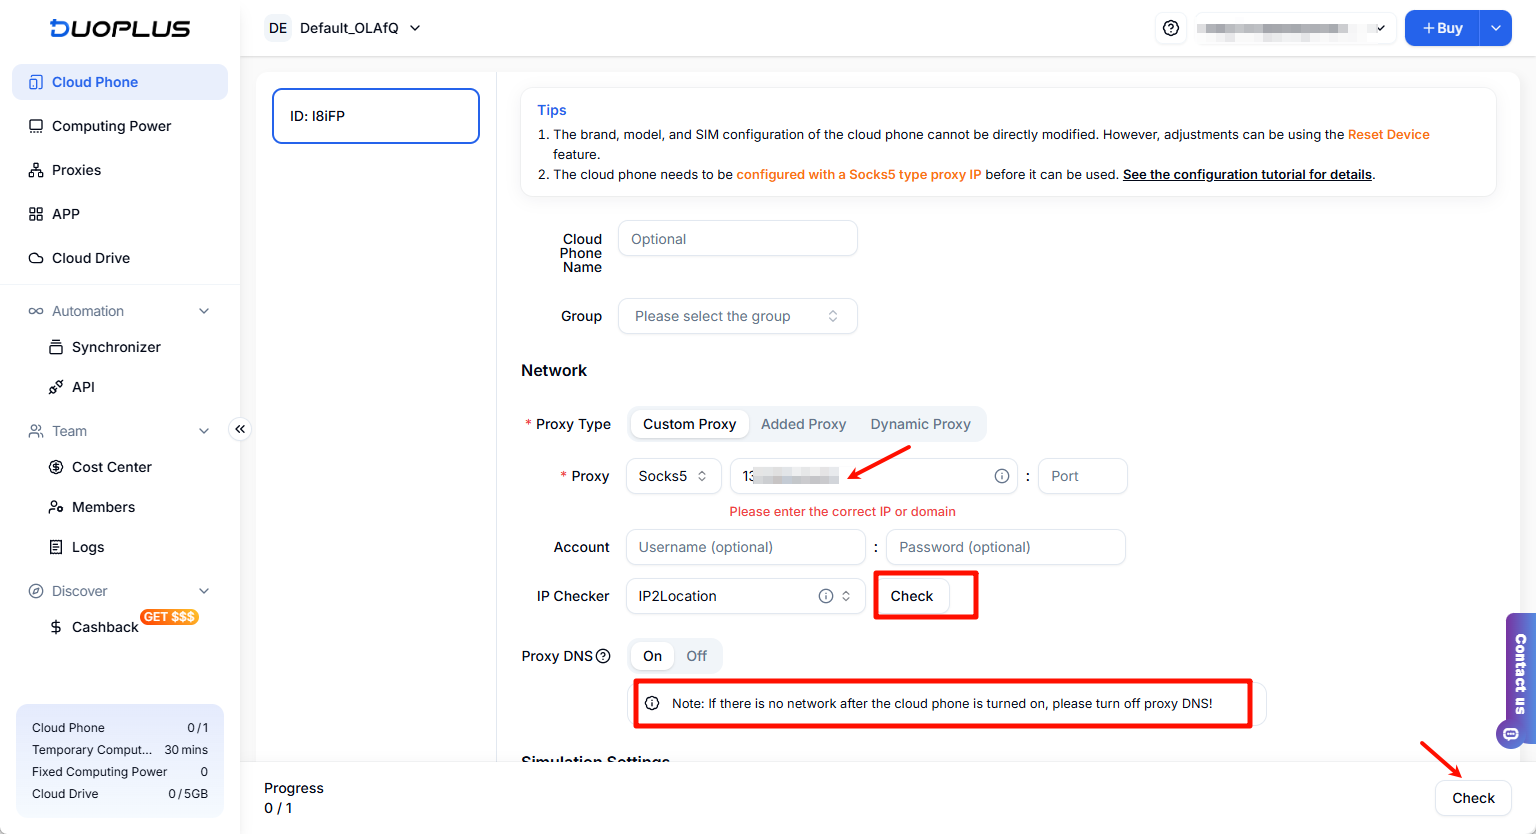The height and width of the screenshot is (834, 1536).
Task: Turn Proxy DNS Off
Action: [696, 656]
